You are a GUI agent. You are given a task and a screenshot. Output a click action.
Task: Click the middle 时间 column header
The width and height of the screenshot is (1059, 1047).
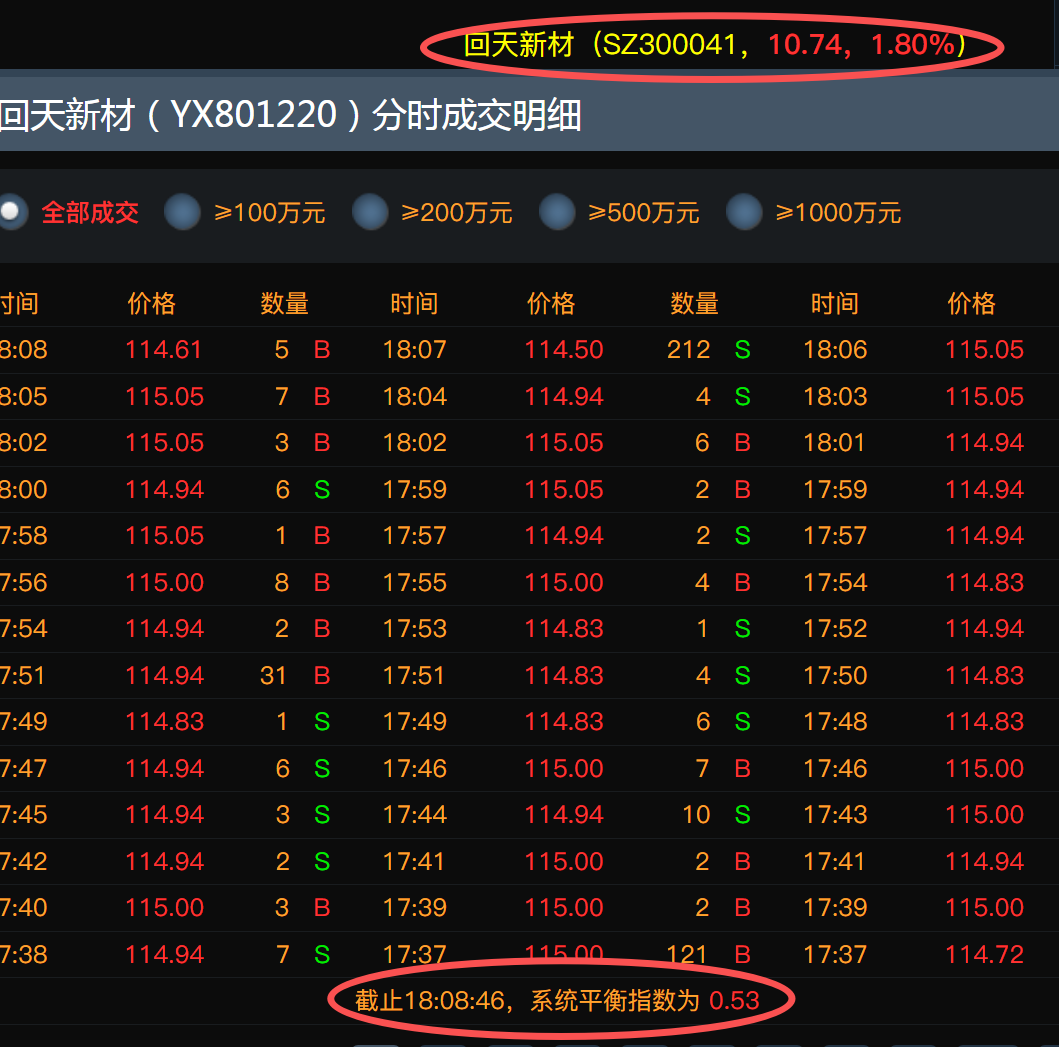click(x=415, y=303)
